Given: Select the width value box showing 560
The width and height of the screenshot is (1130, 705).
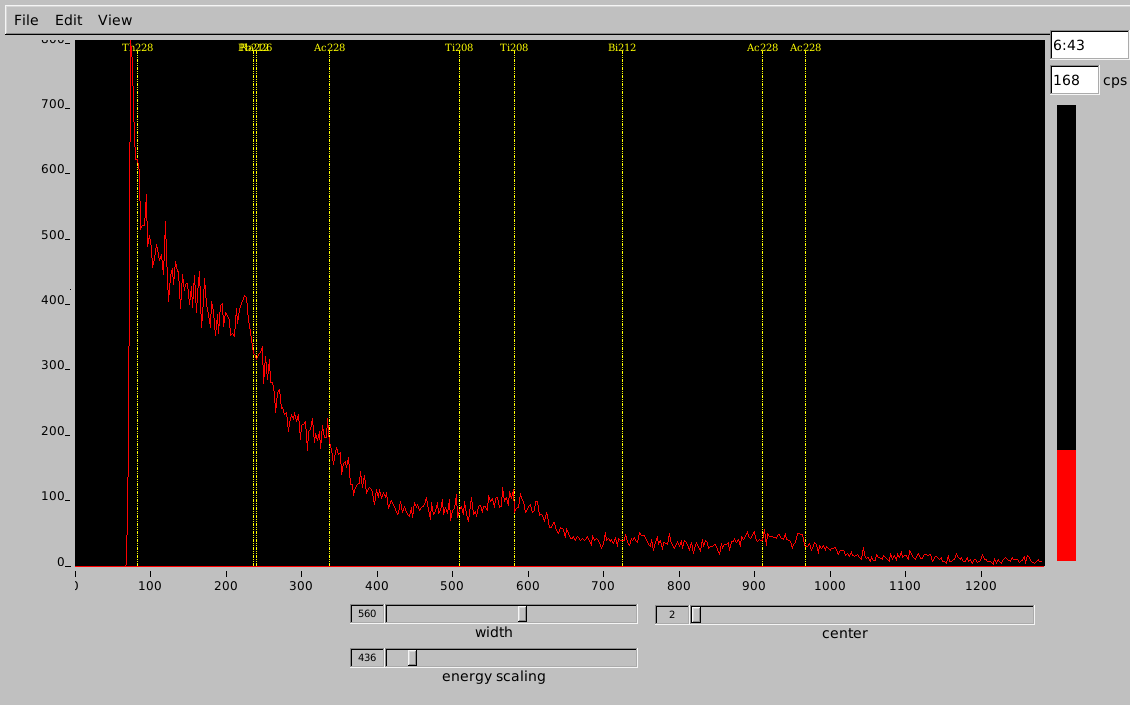Looking at the screenshot, I should coord(367,614).
